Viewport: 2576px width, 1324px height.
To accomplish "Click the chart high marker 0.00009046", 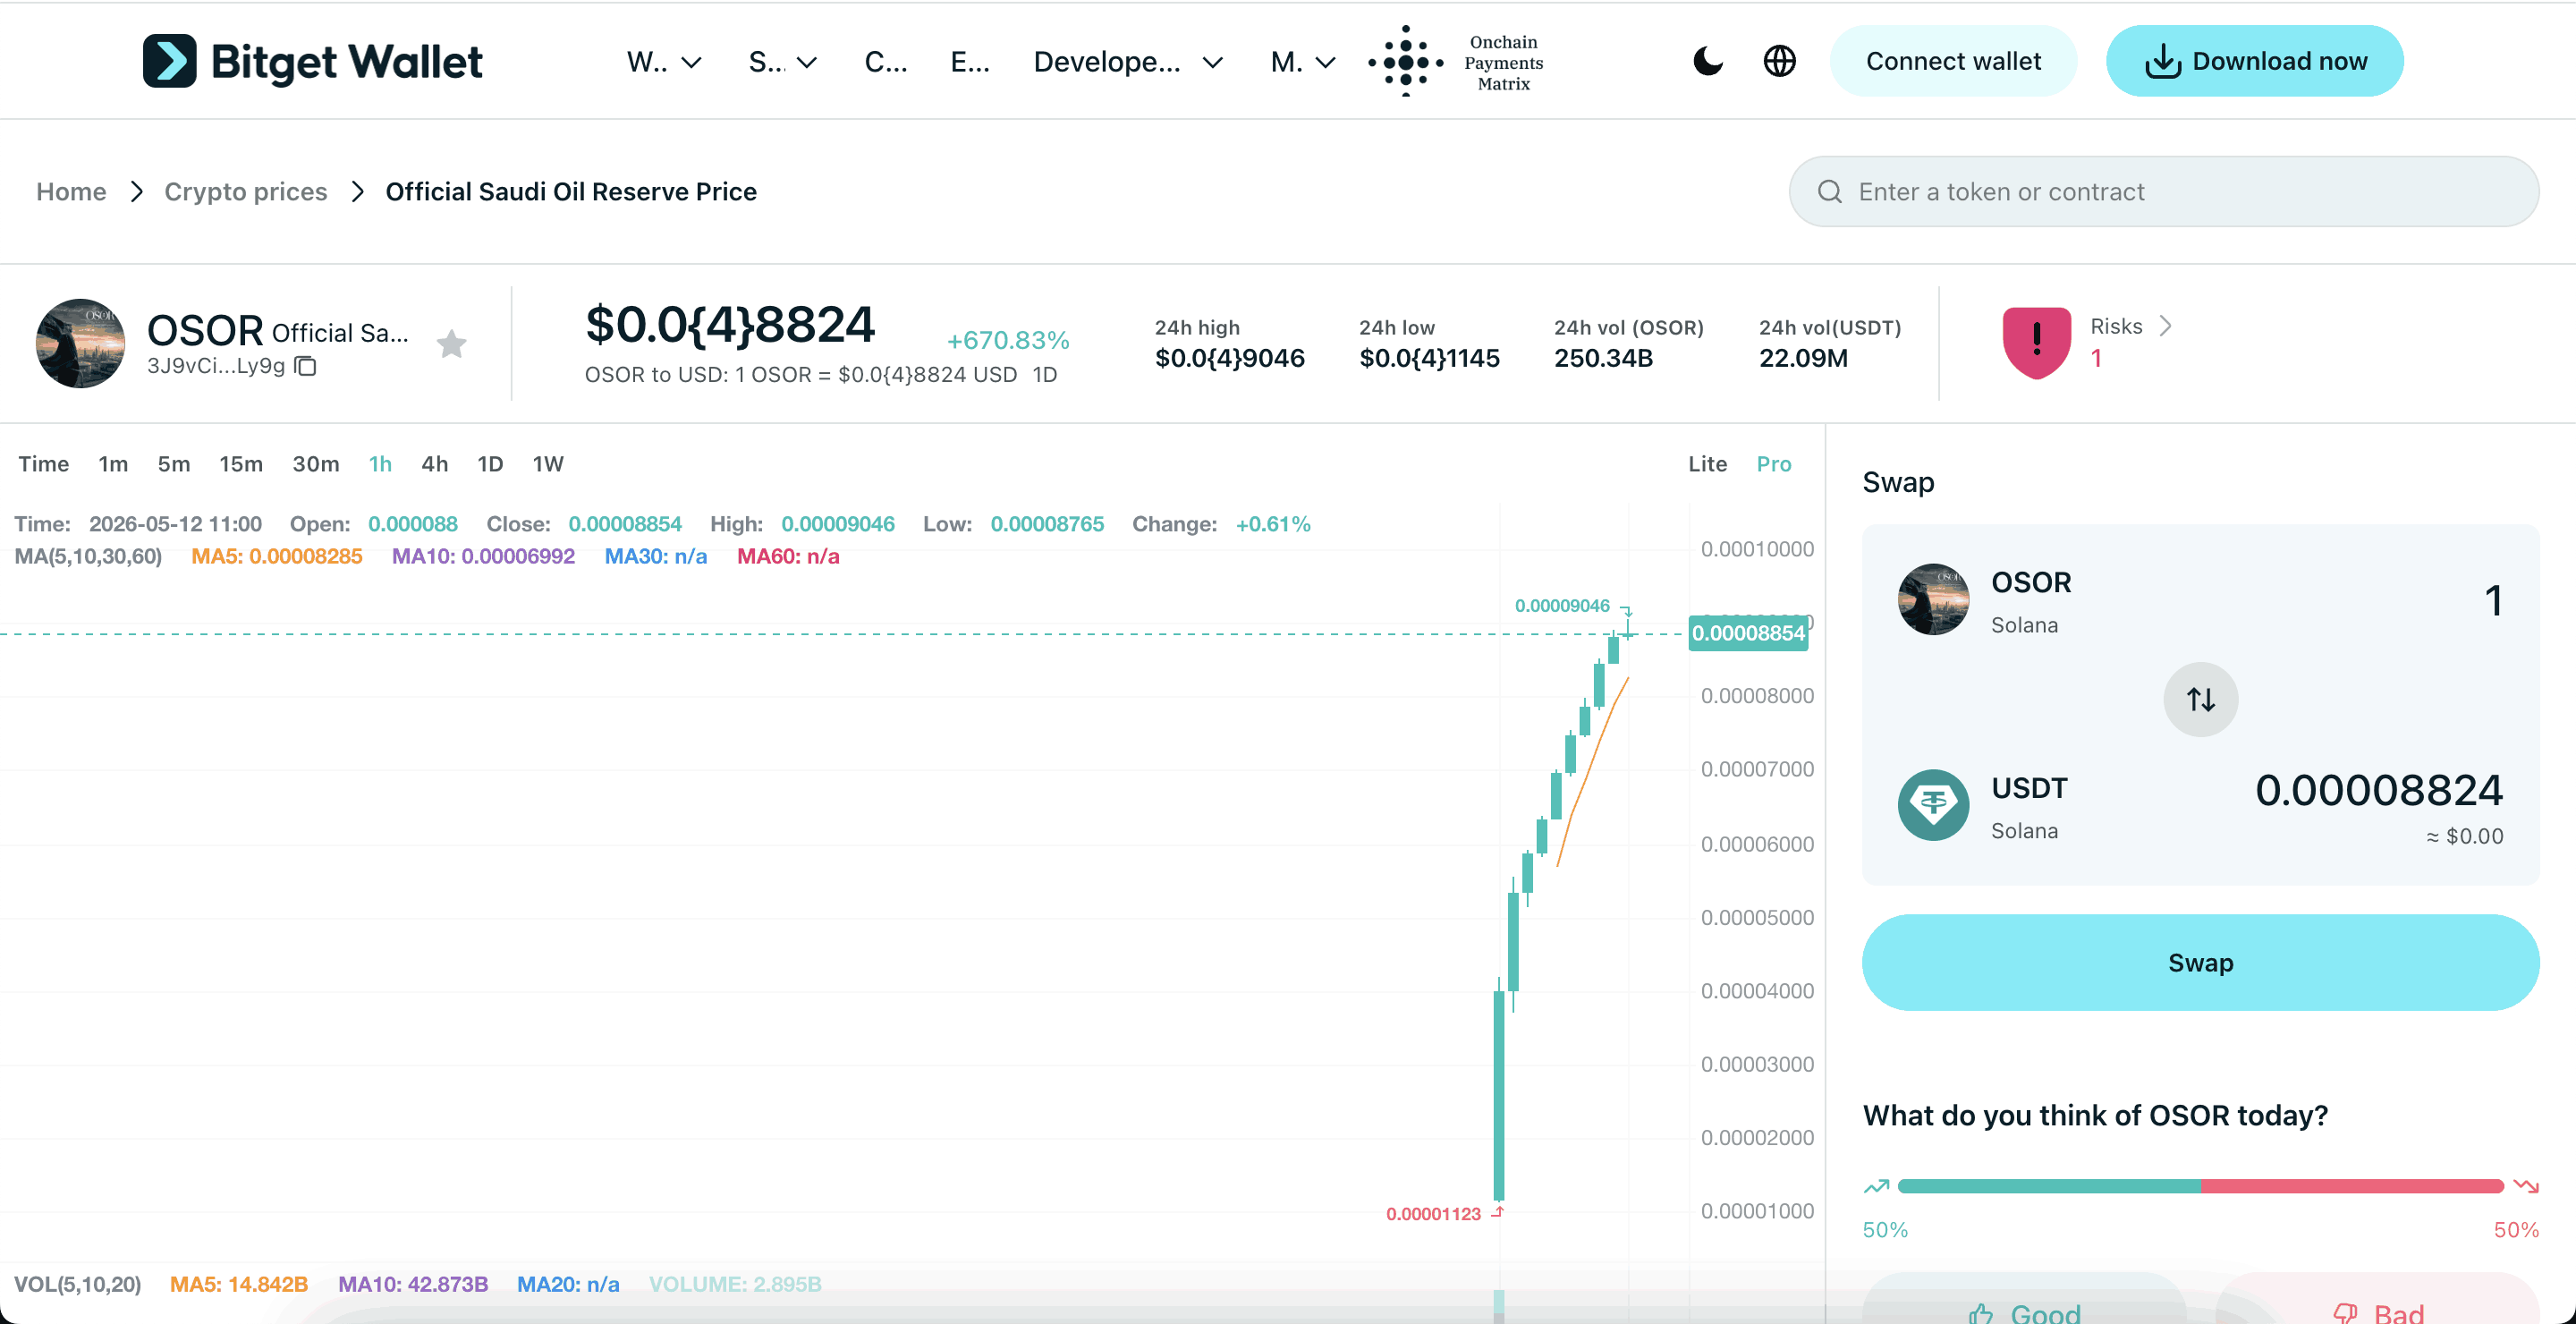I will pos(1562,606).
